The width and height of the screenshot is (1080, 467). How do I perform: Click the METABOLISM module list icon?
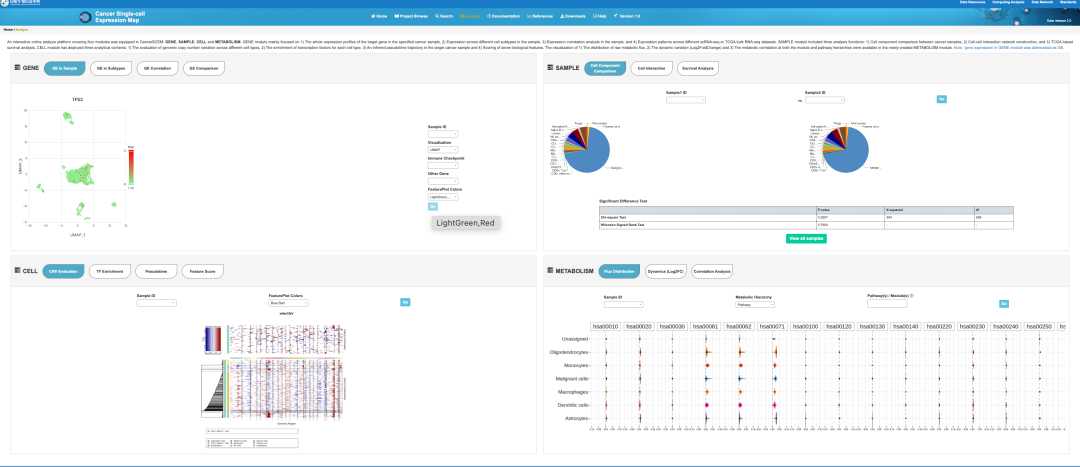[x=550, y=271]
